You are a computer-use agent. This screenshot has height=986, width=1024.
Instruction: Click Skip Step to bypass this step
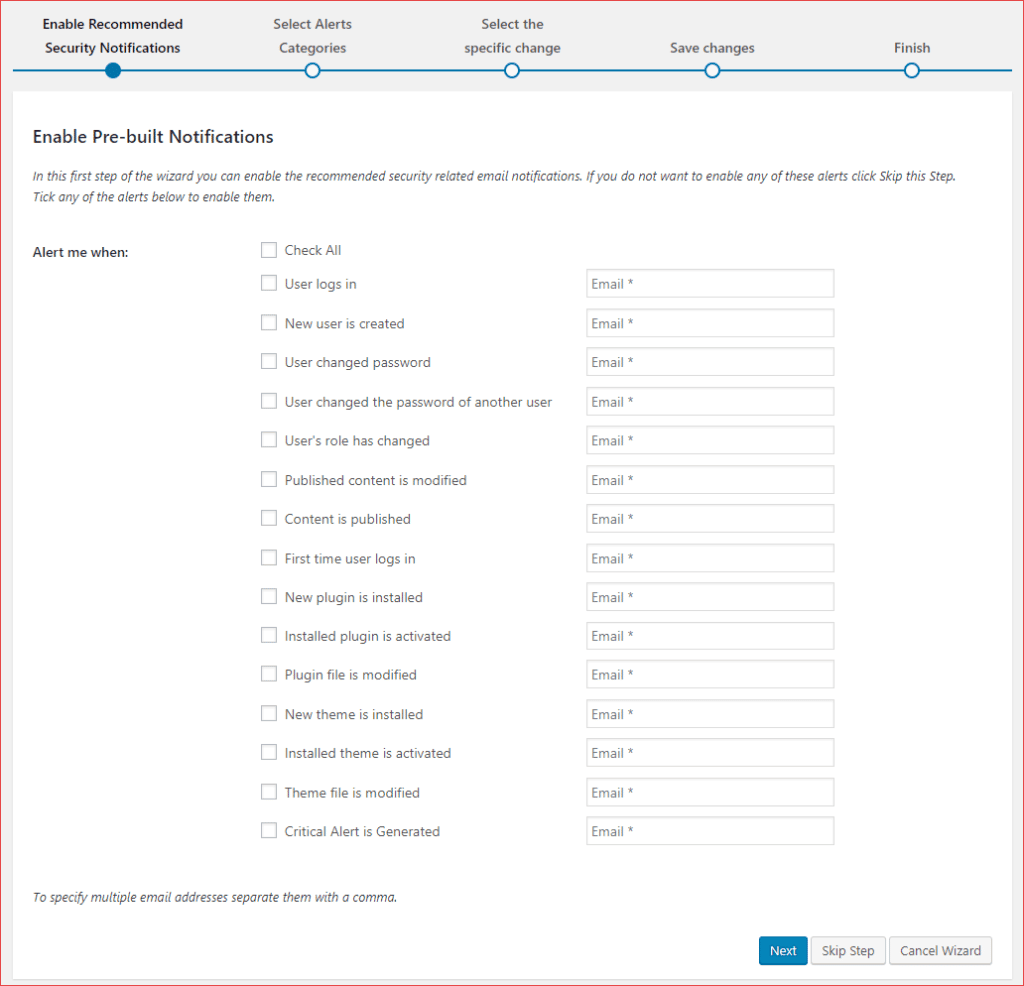tap(847, 950)
